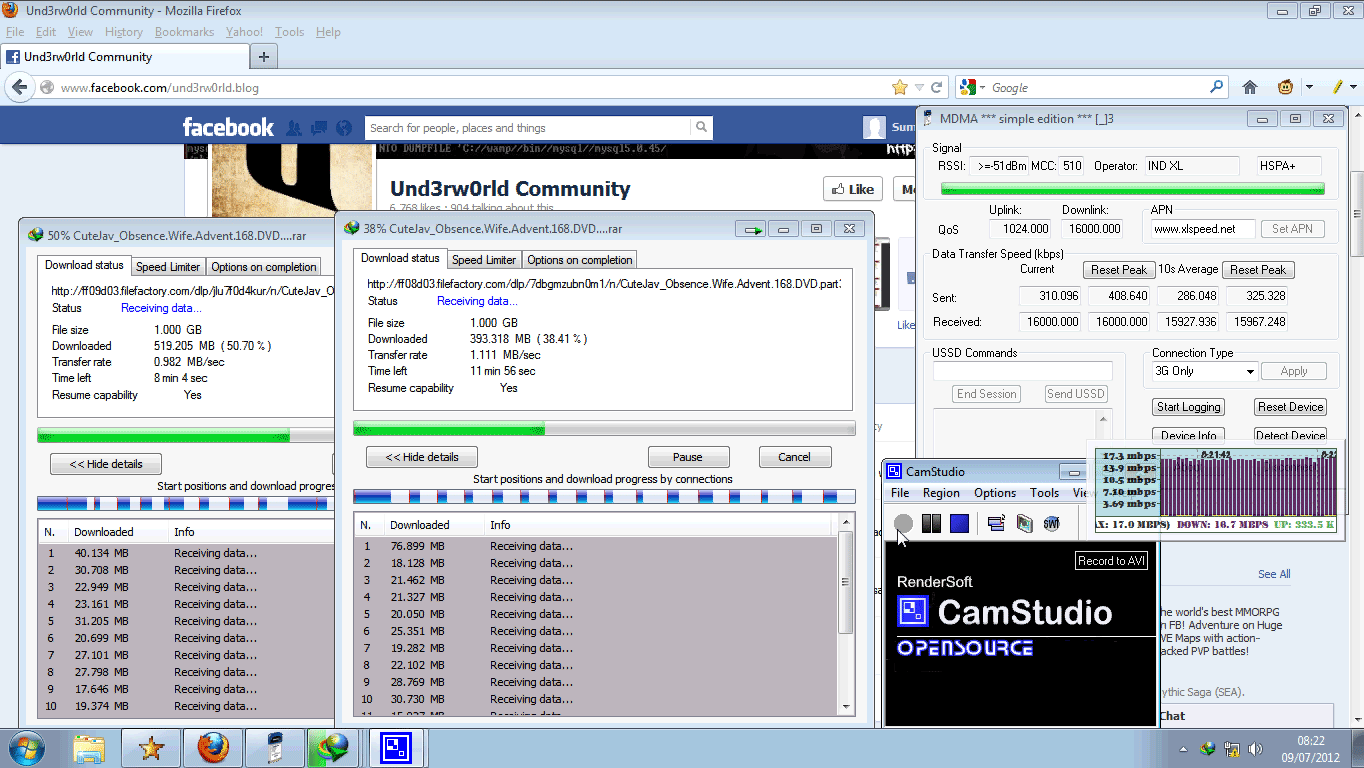1364x768 pixels.
Task: Click the Start Logging button
Action: (x=1188, y=407)
